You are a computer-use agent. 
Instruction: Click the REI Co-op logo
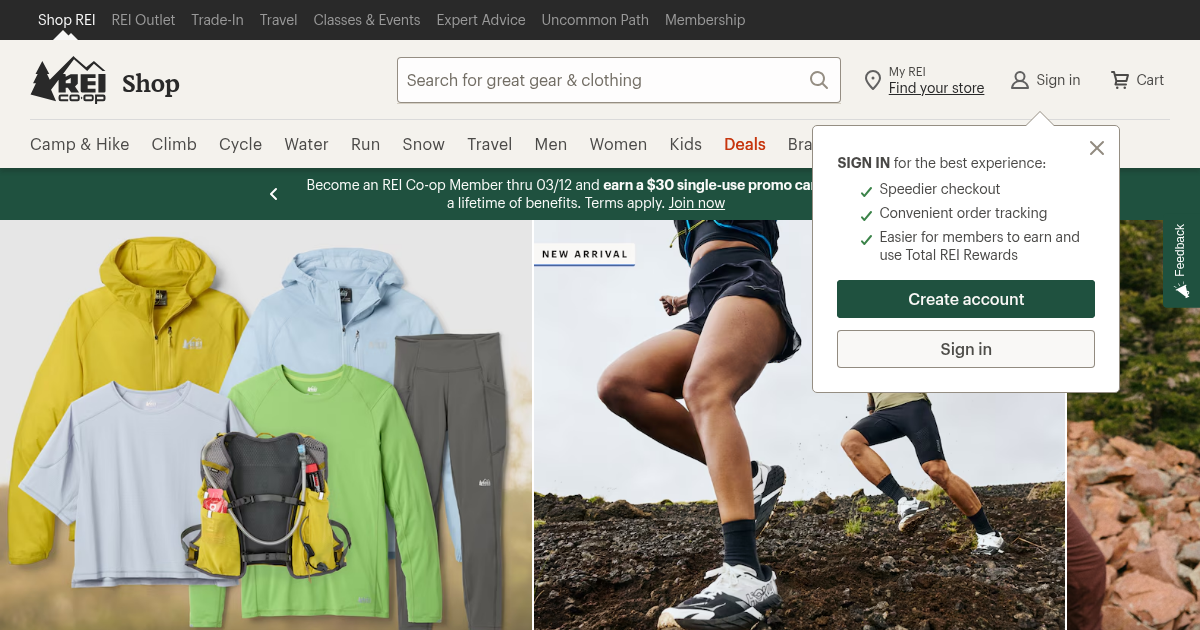coord(68,80)
